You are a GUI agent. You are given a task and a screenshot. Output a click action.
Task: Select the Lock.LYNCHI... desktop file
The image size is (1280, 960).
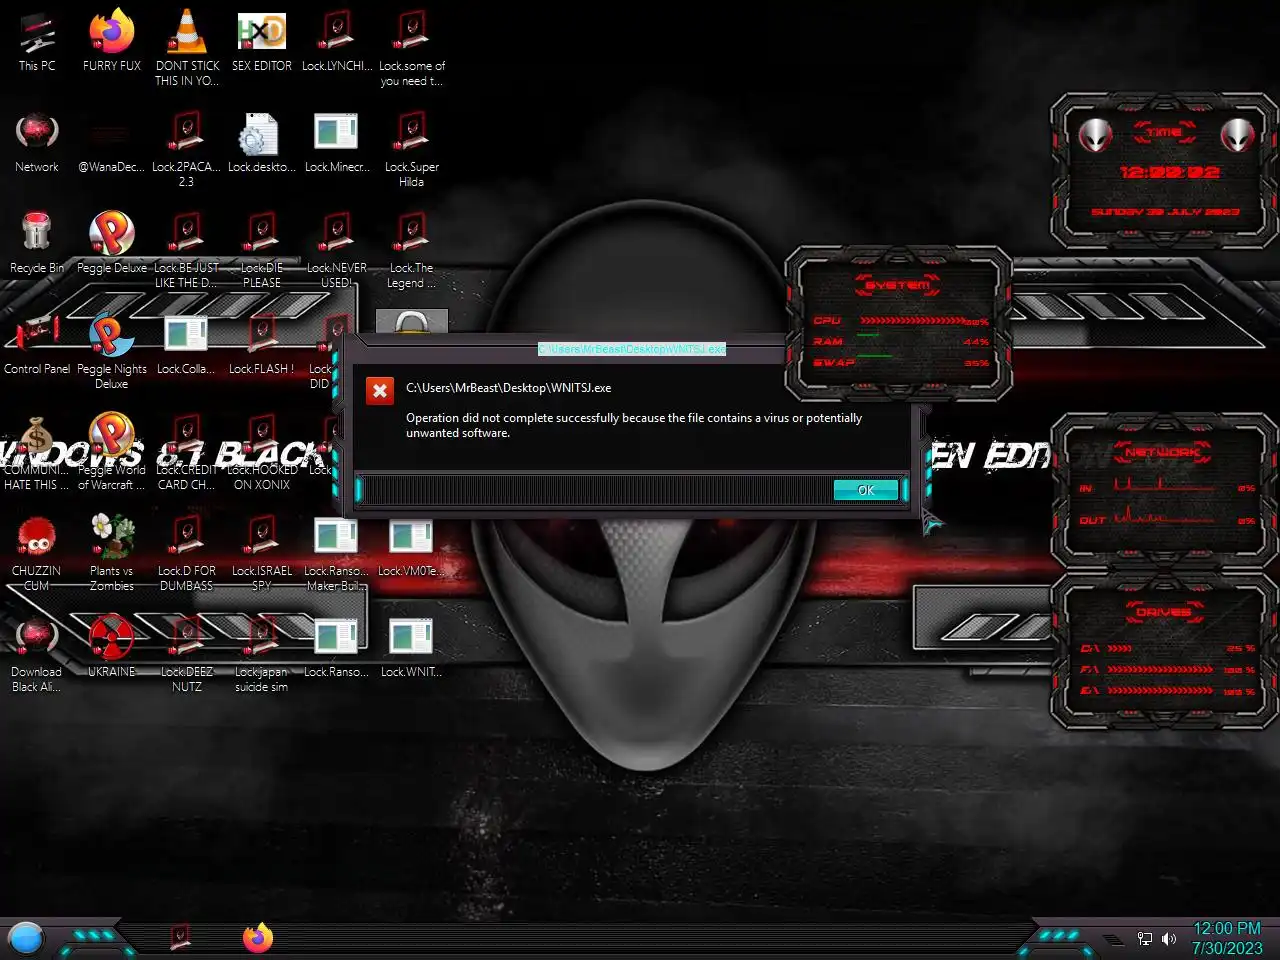pyautogui.click(x=337, y=42)
